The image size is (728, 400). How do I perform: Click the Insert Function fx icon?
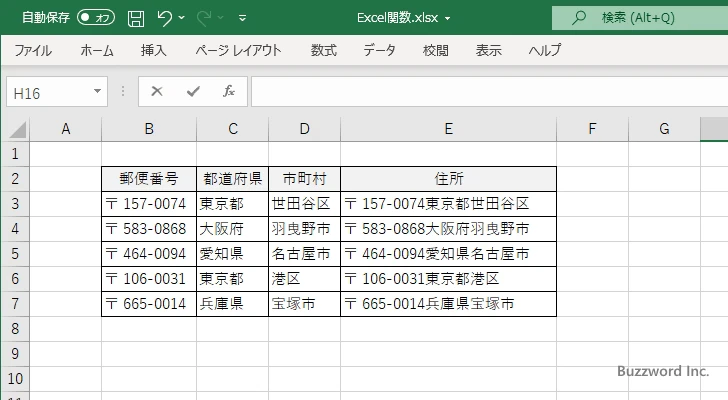pos(229,91)
